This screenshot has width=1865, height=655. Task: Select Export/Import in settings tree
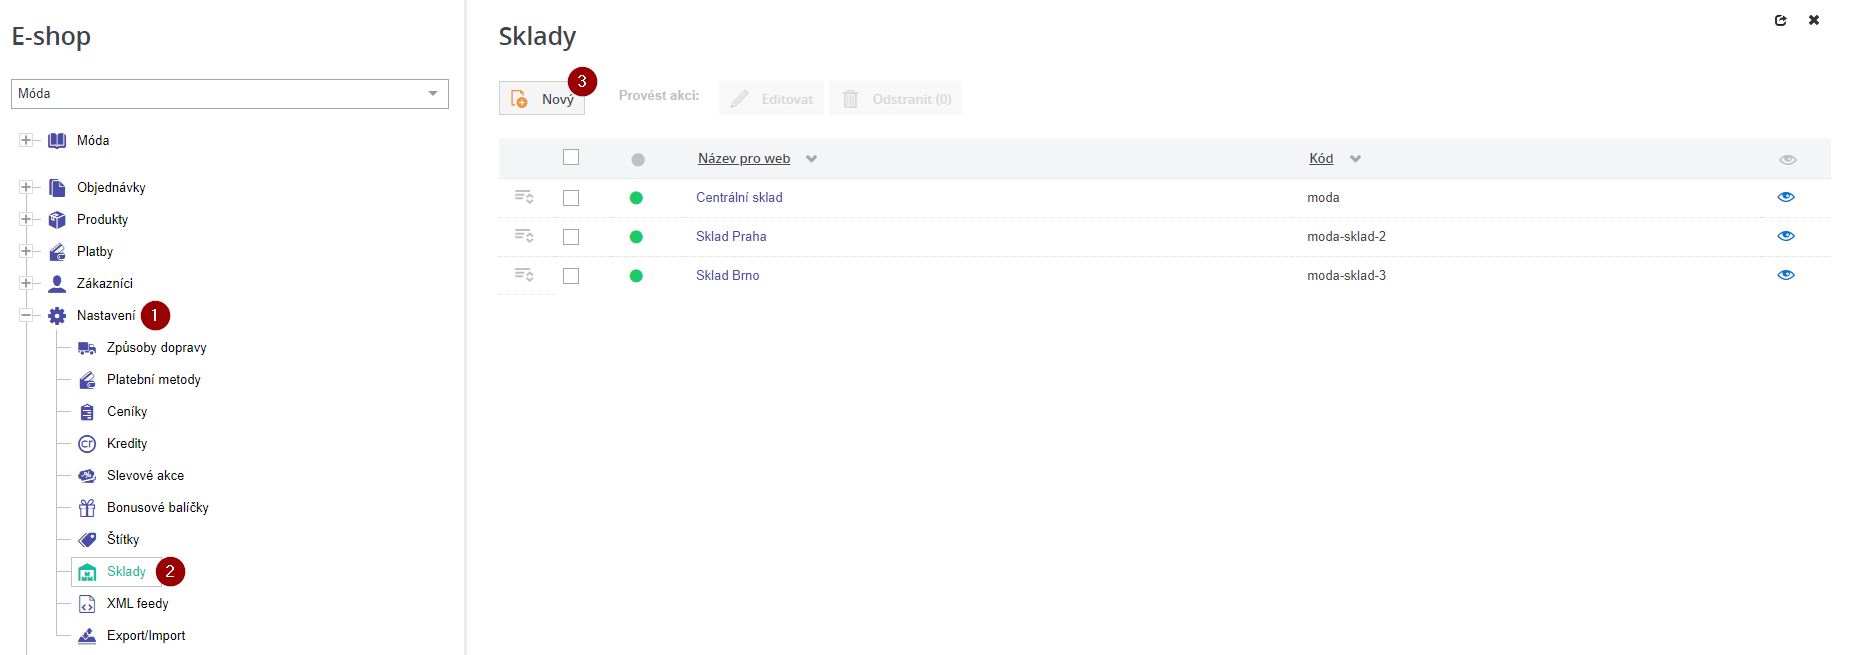tap(146, 636)
